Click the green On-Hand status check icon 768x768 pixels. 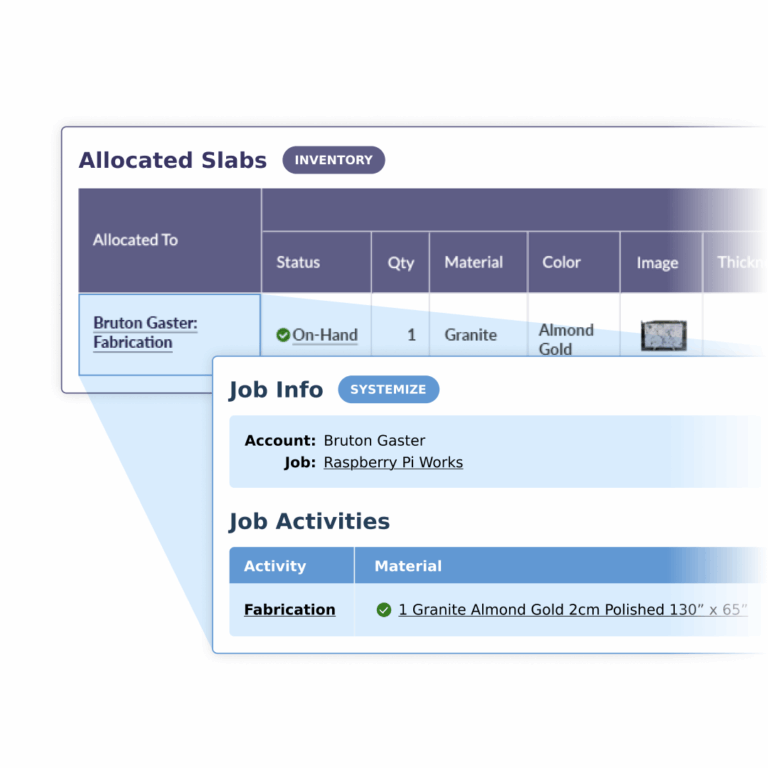283,335
